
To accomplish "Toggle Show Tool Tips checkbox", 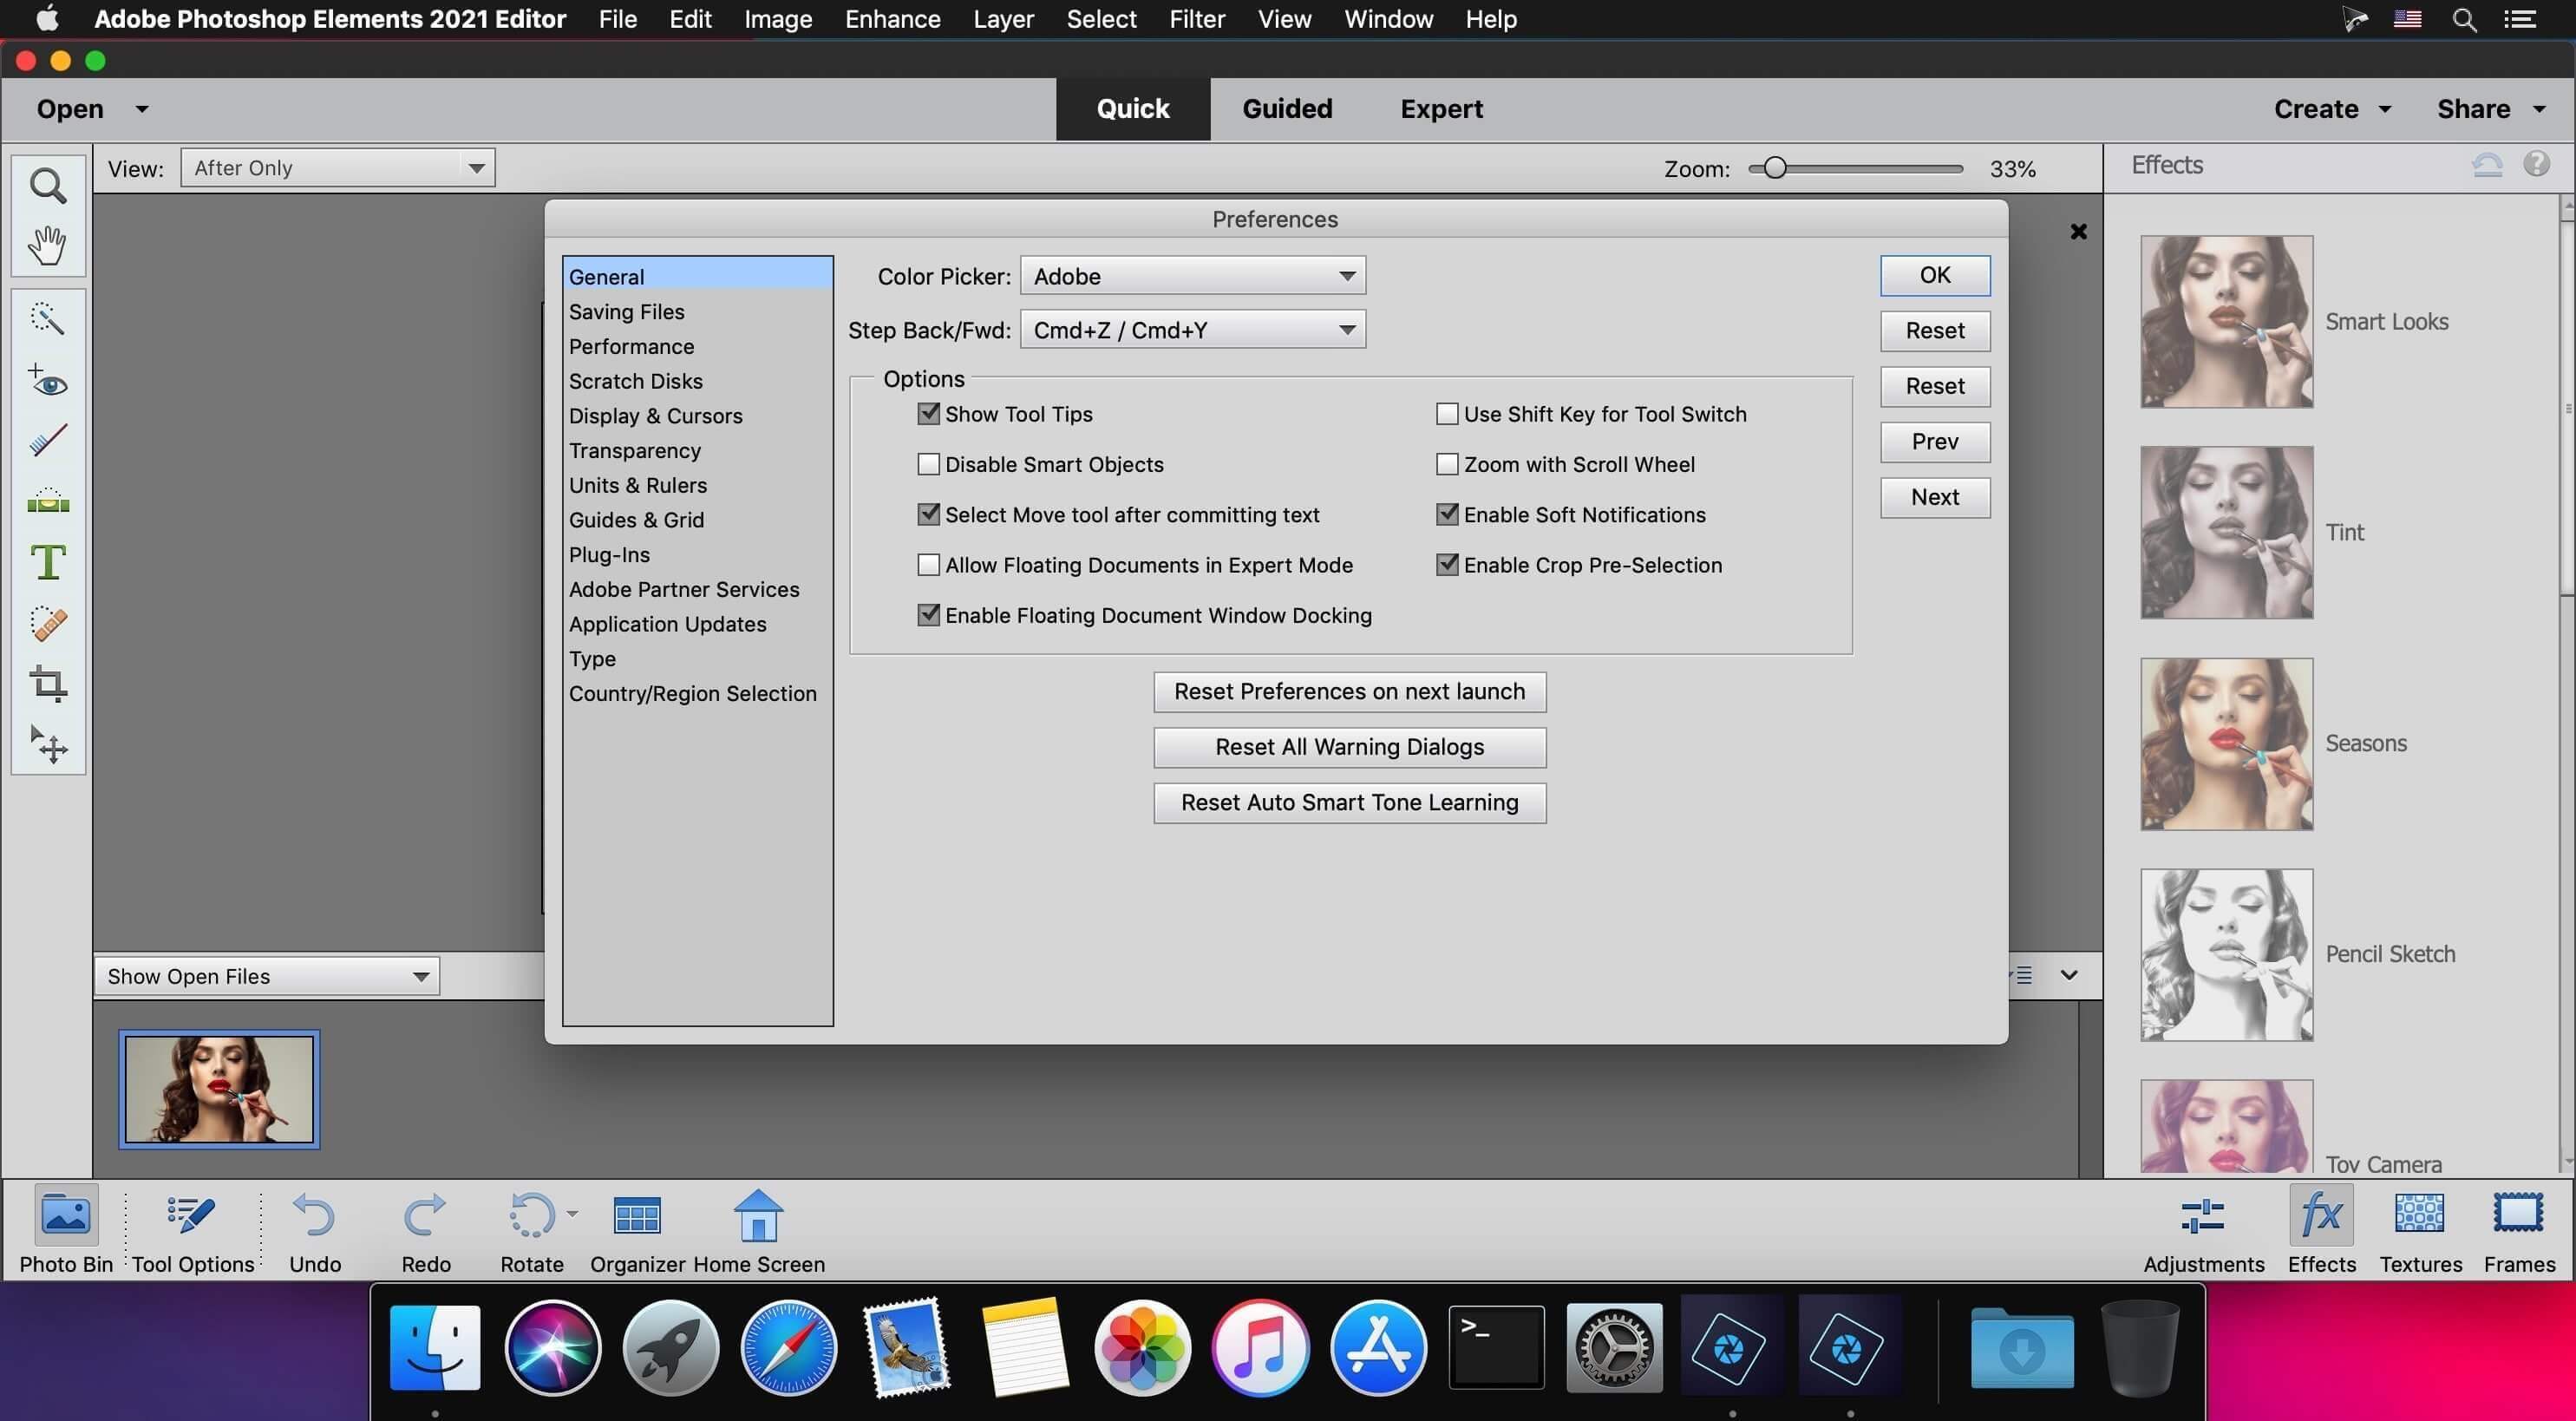I will pyautogui.click(x=927, y=413).
